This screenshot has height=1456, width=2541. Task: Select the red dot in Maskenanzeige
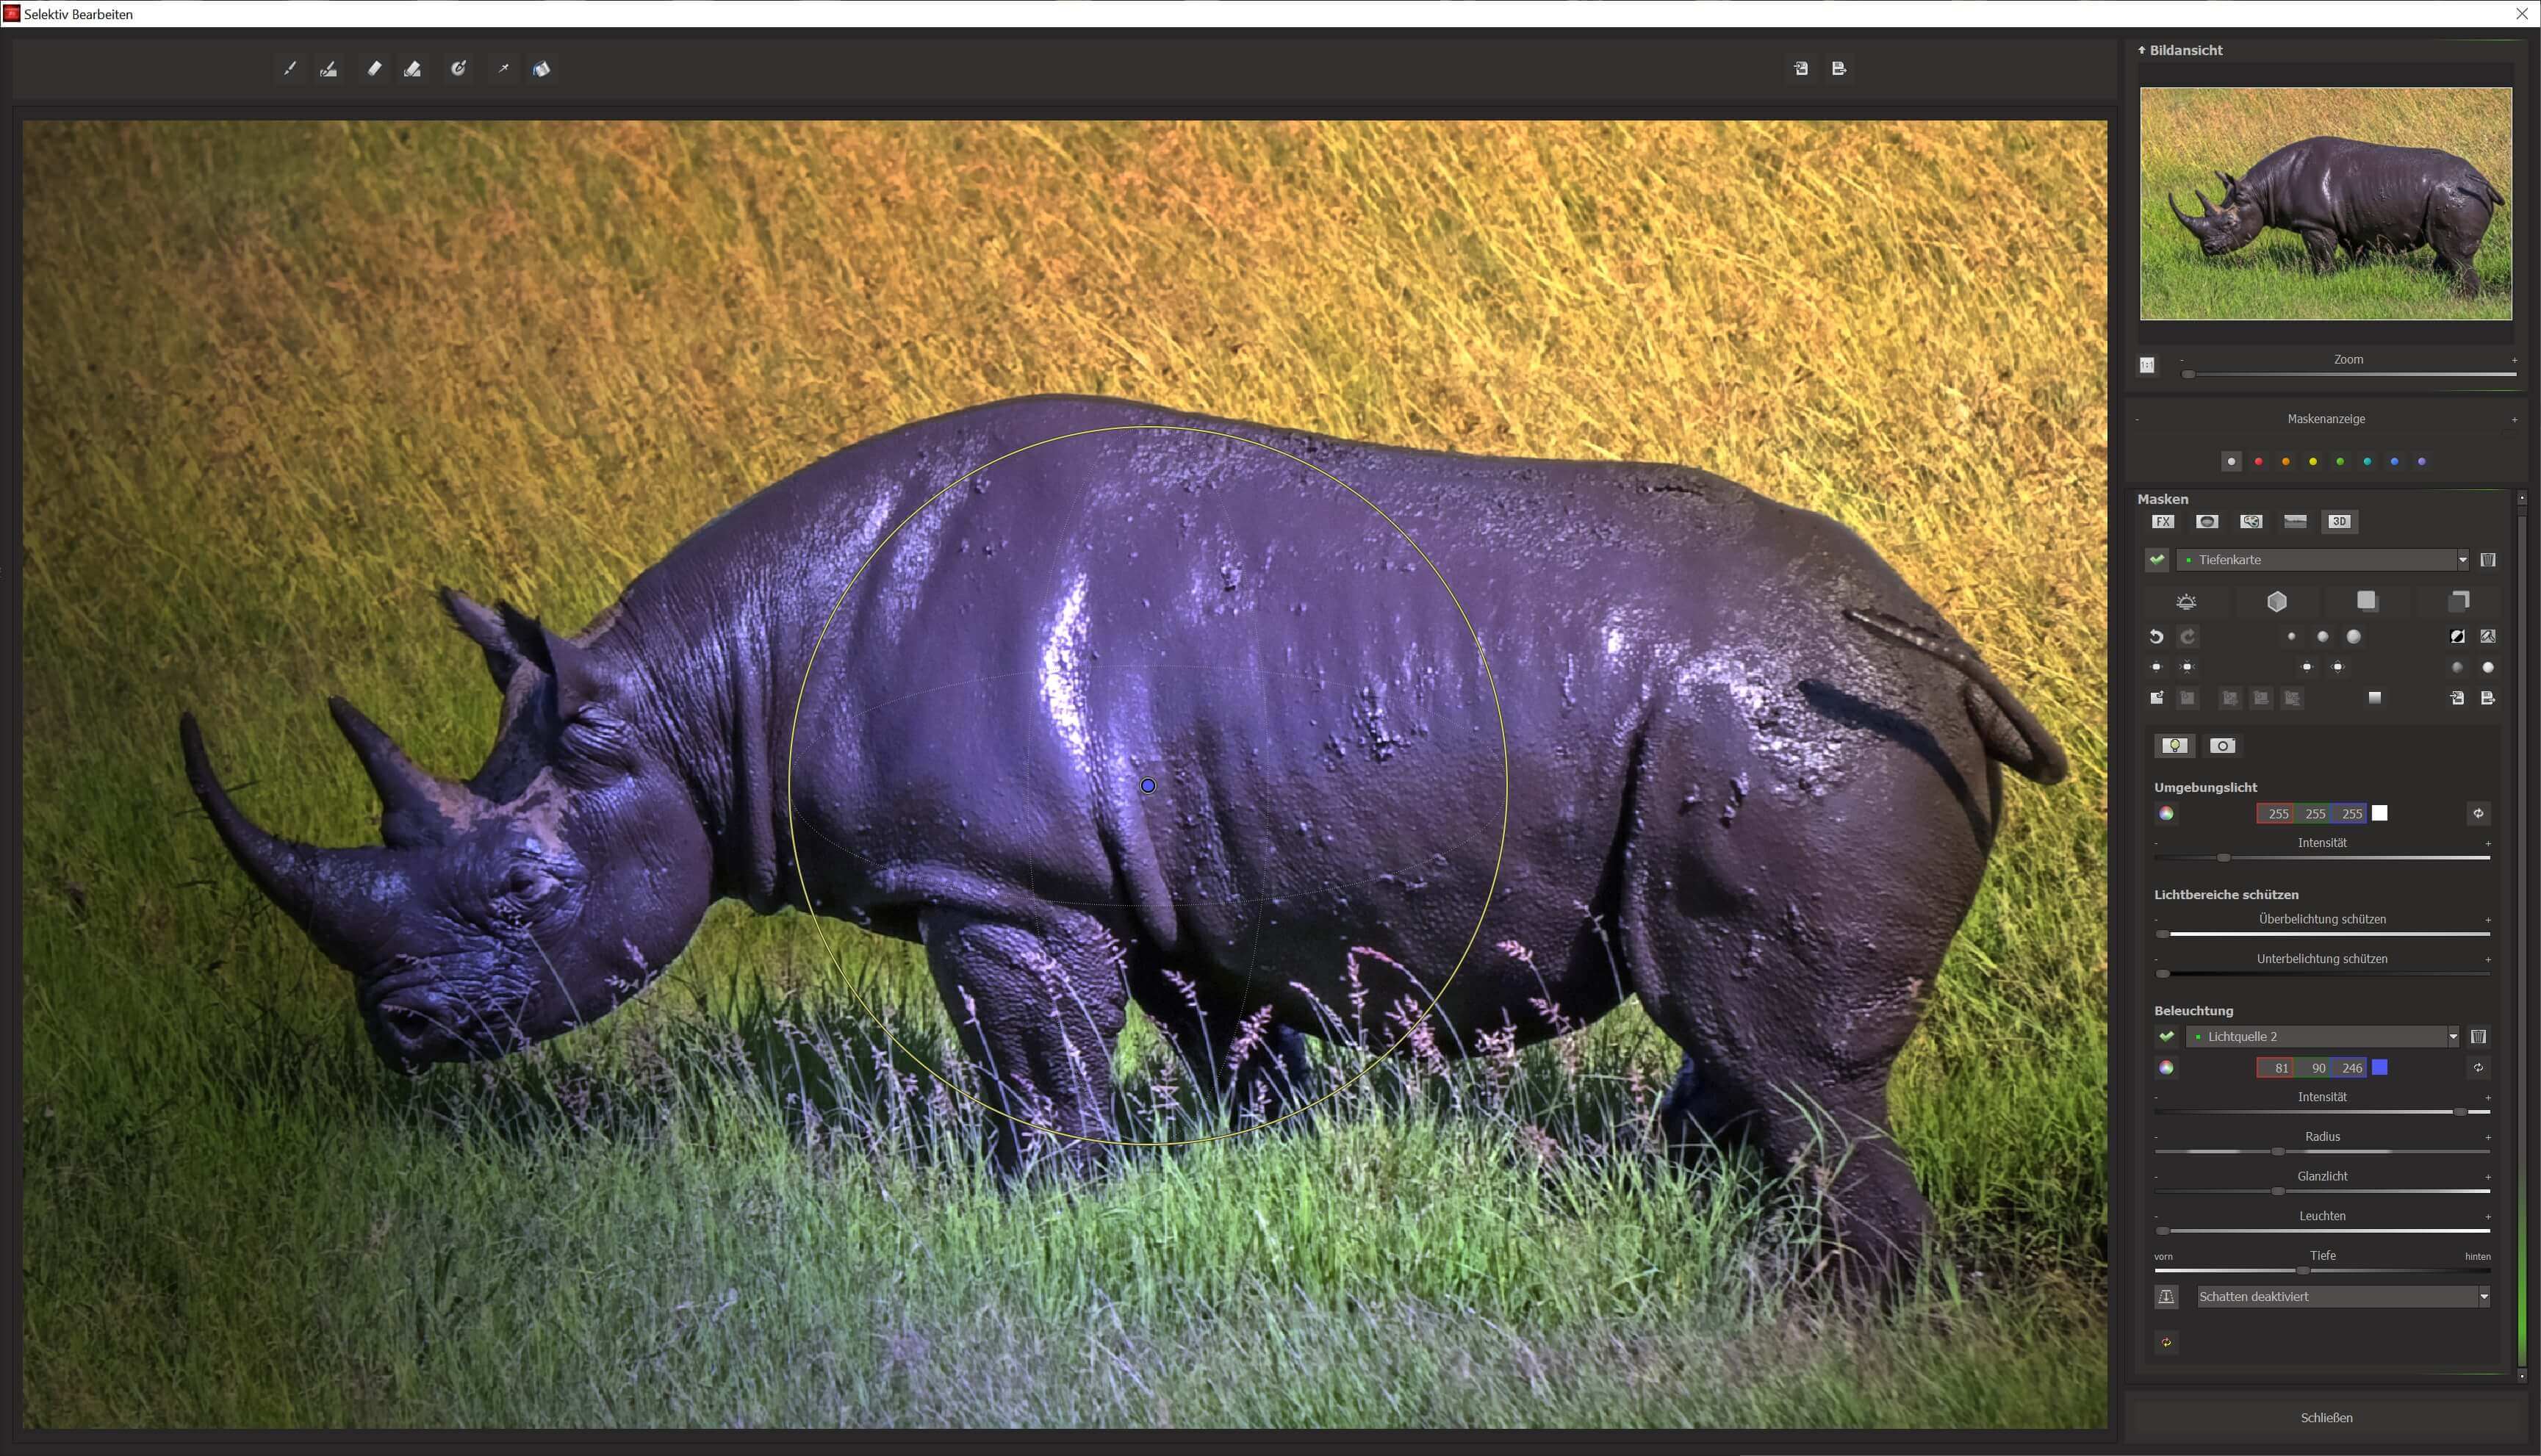pos(2258,462)
